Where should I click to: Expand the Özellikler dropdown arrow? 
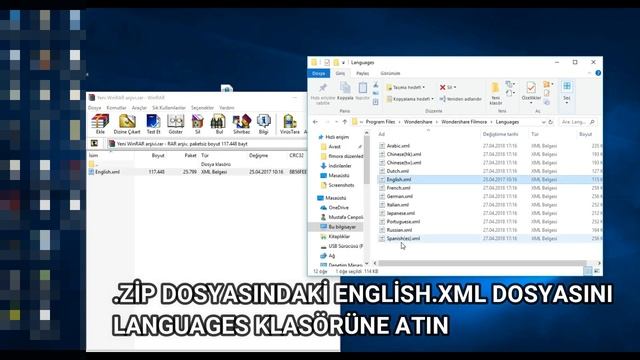[x=531, y=103]
